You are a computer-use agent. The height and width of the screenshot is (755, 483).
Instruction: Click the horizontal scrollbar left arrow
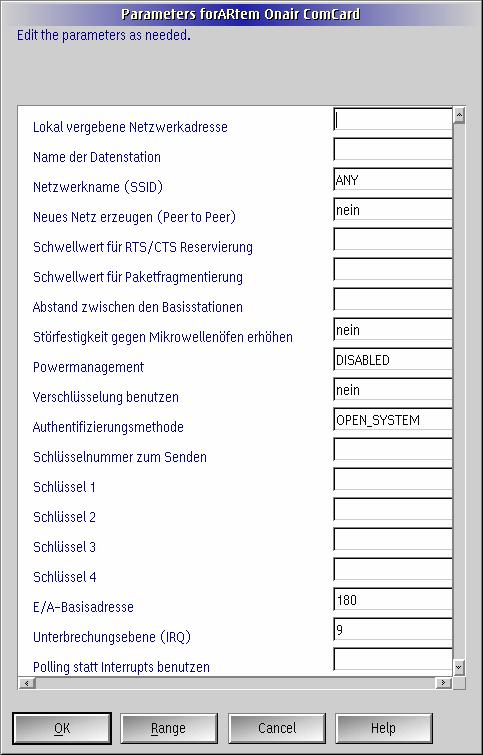pos(27,683)
